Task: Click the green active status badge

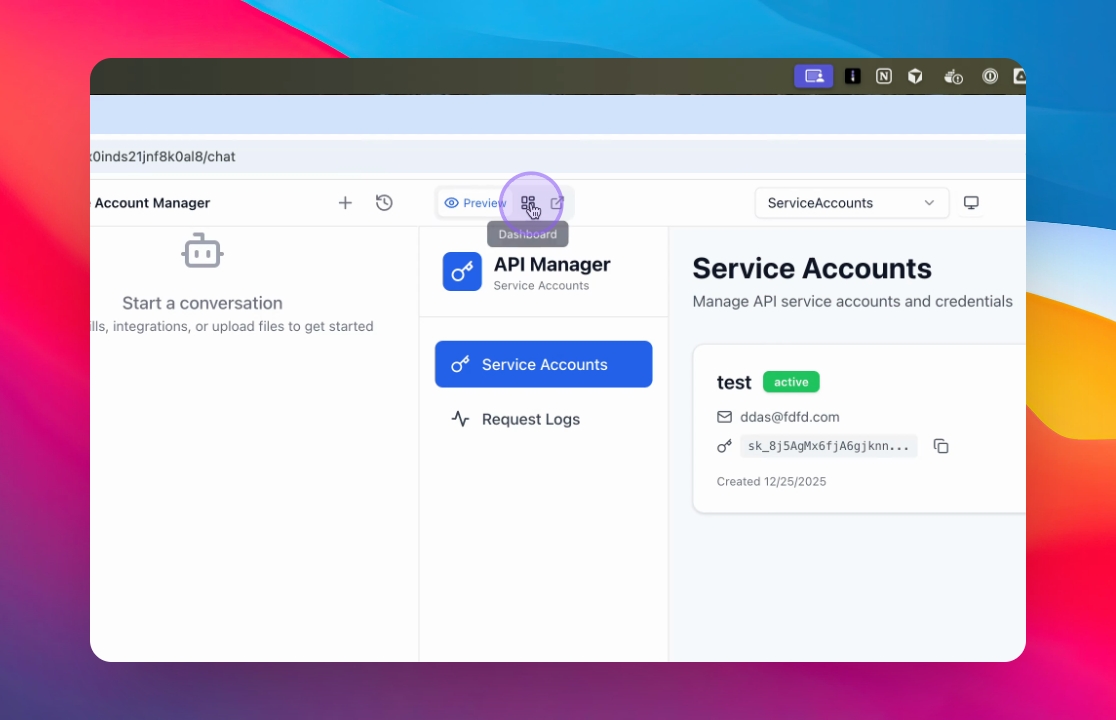Action: coord(791,382)
